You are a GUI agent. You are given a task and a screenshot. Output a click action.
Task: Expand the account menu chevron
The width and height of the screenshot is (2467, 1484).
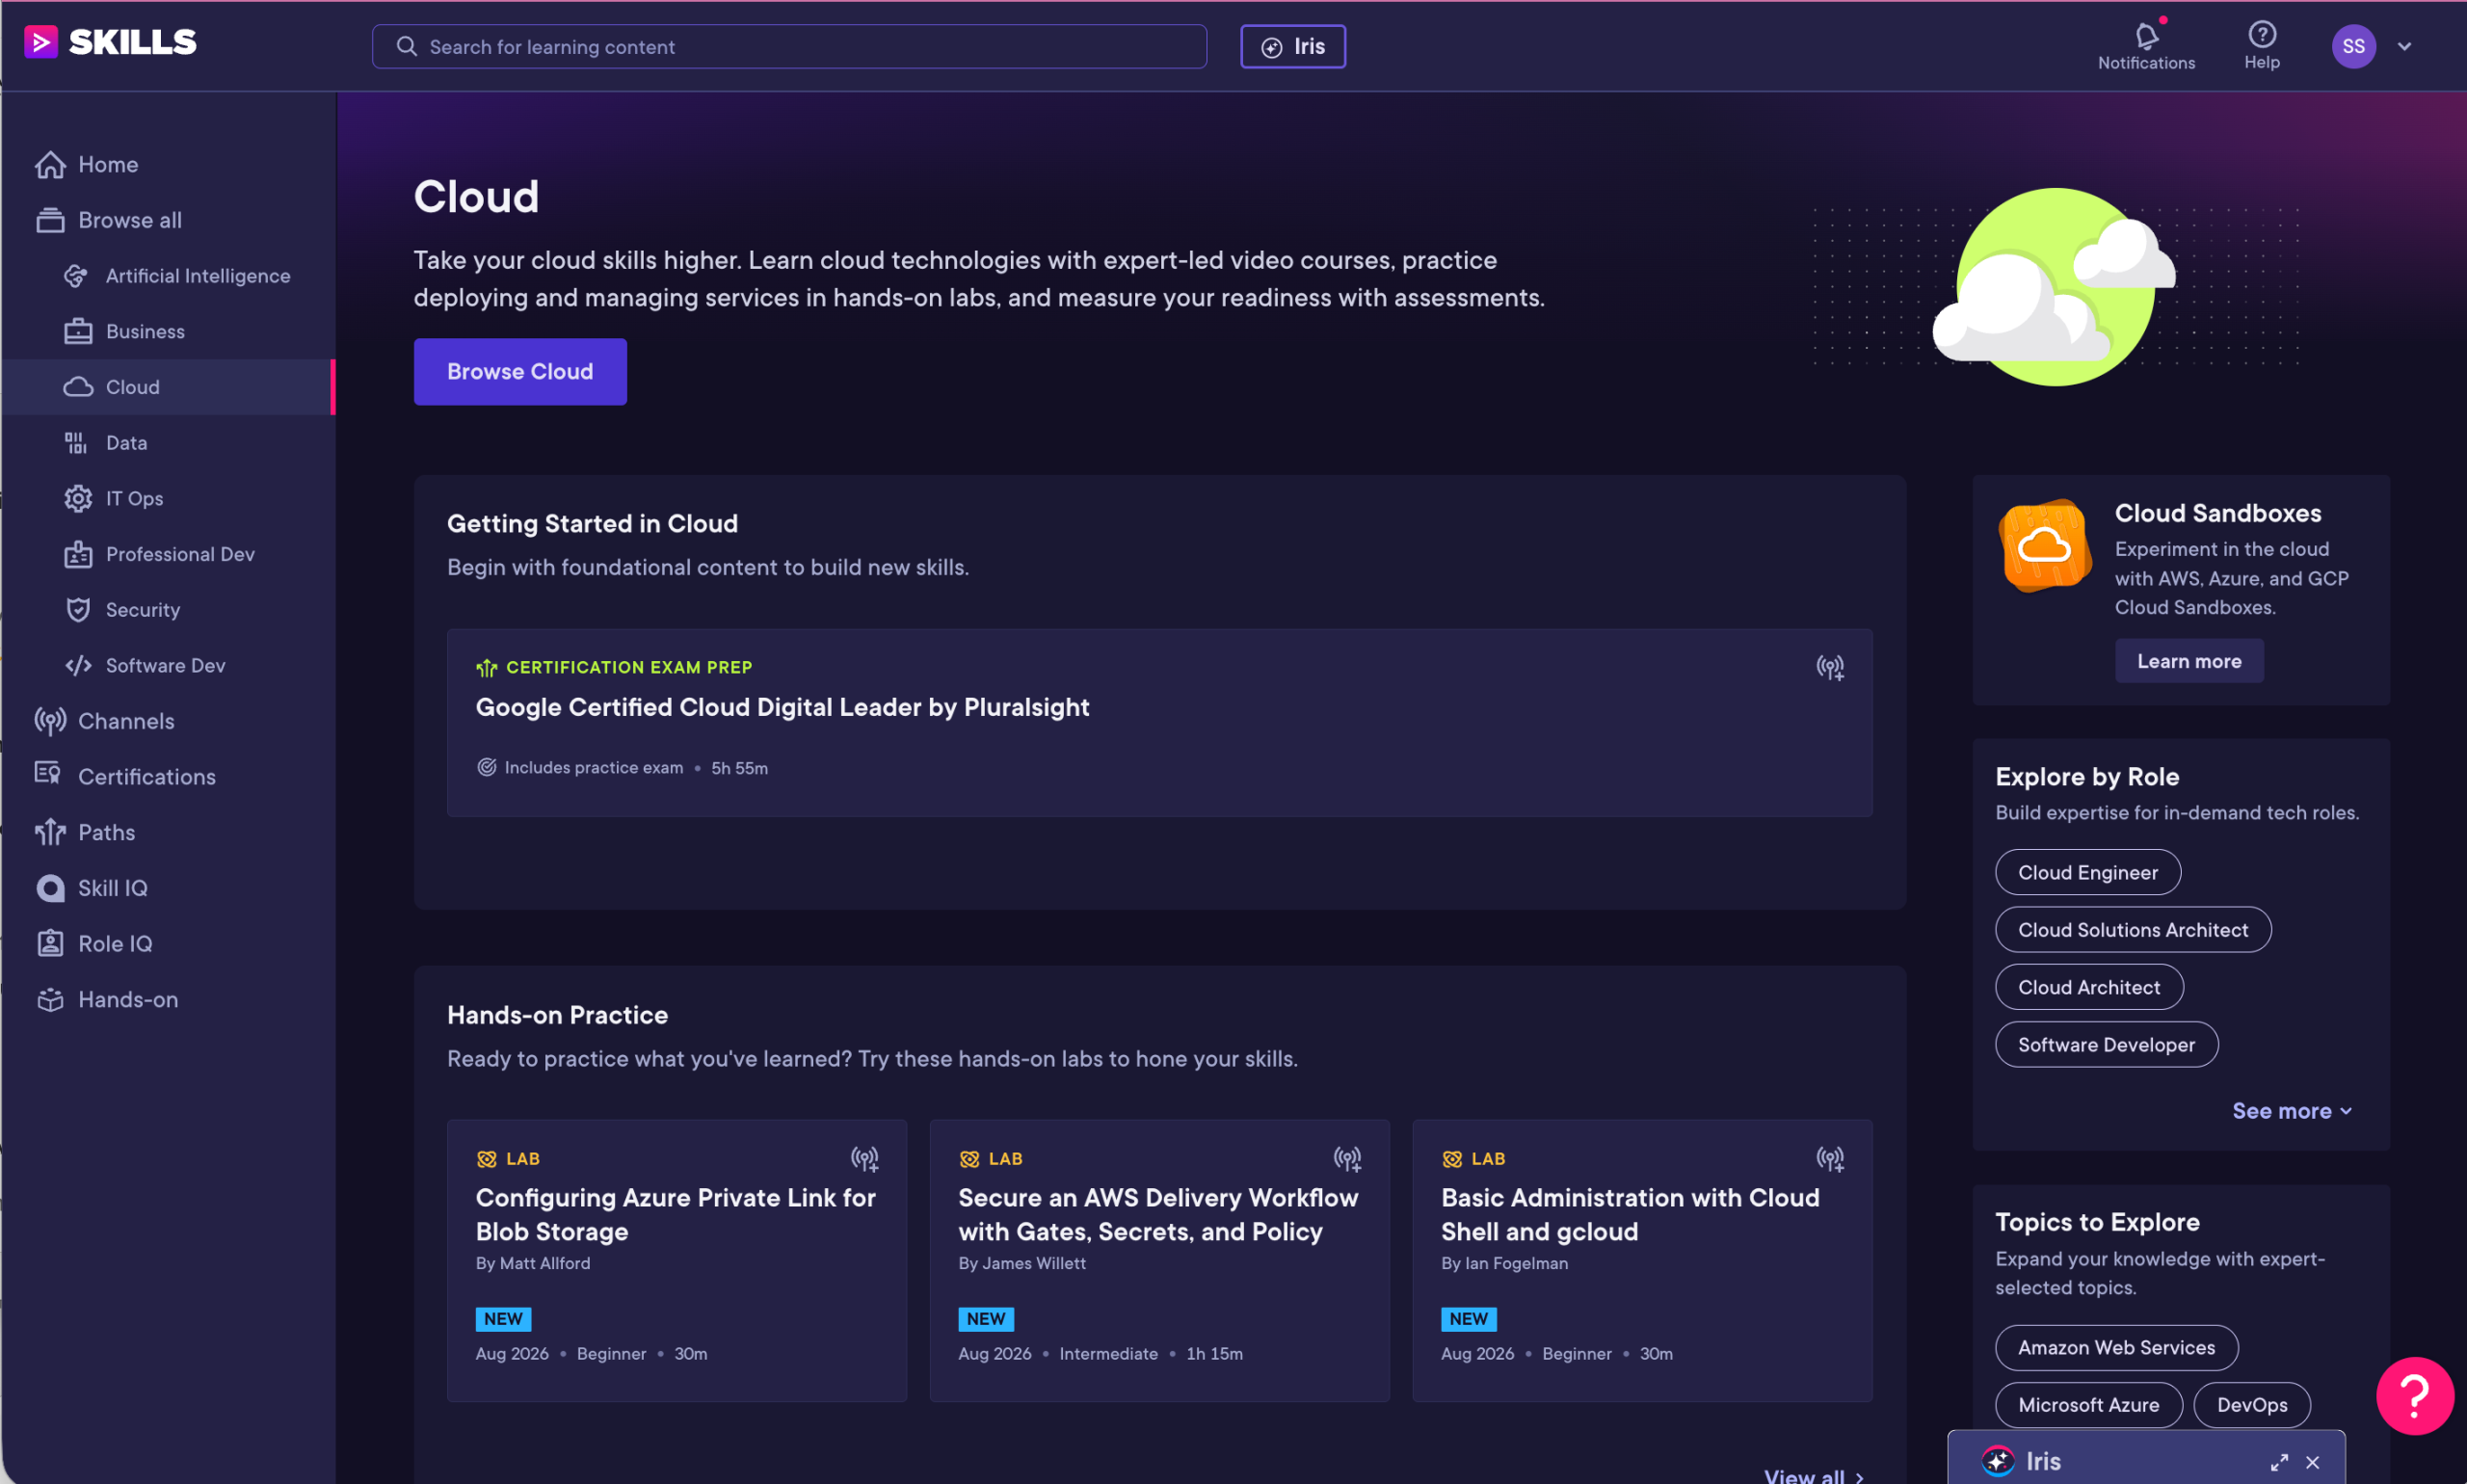click(2405, 46)
